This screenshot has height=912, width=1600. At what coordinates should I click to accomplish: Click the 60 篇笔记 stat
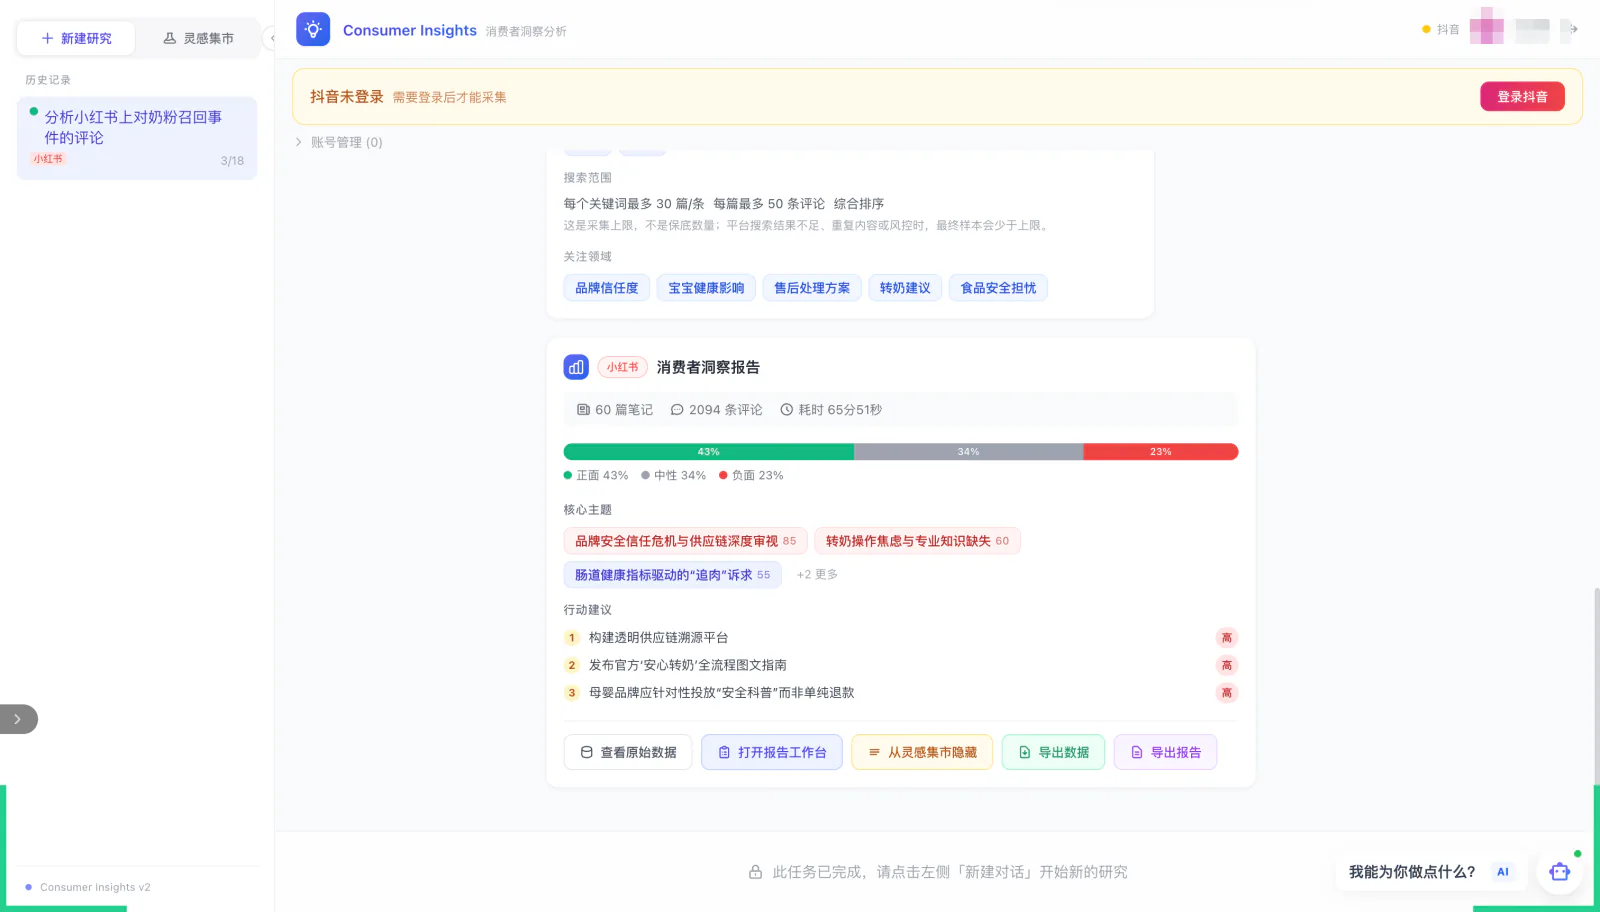click(x=615, y=410)
